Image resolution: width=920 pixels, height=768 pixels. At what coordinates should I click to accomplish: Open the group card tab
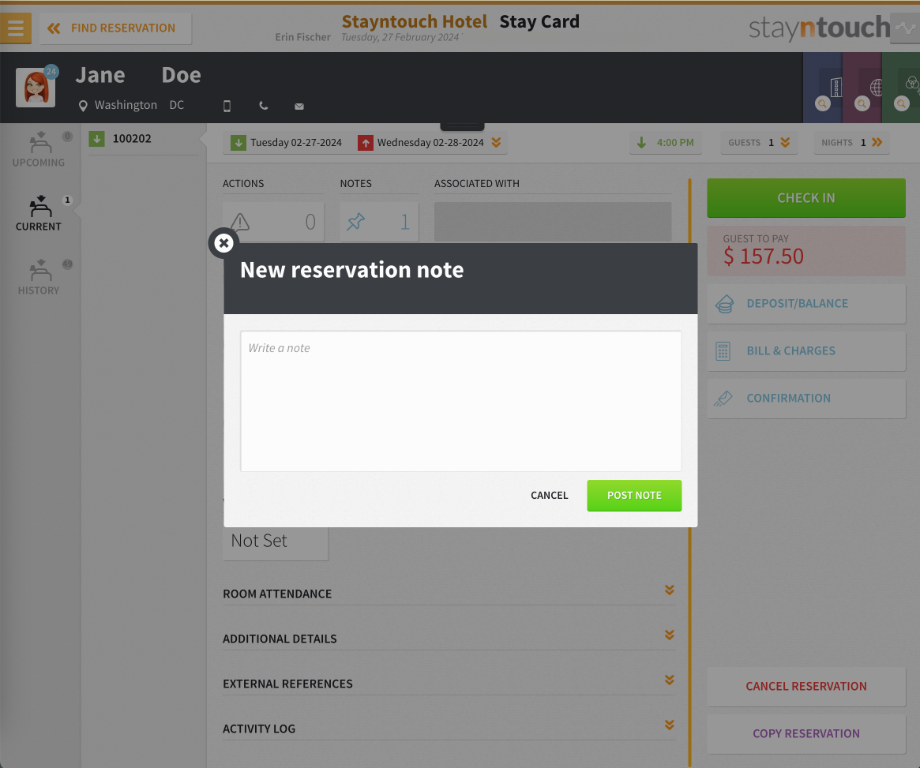[x=901, y=88]
